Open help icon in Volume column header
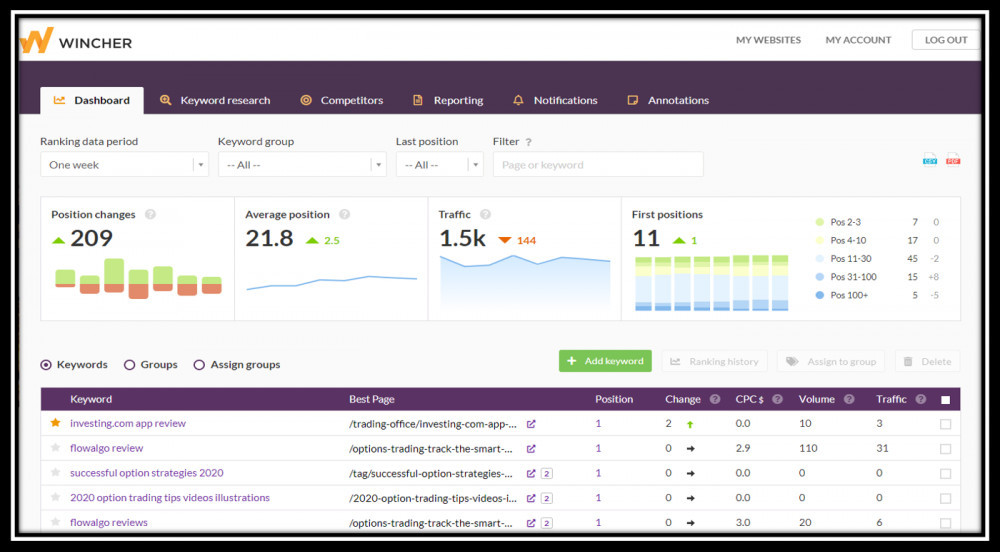1000x552 pixels. pyautogui.click(x=849, y=399)
